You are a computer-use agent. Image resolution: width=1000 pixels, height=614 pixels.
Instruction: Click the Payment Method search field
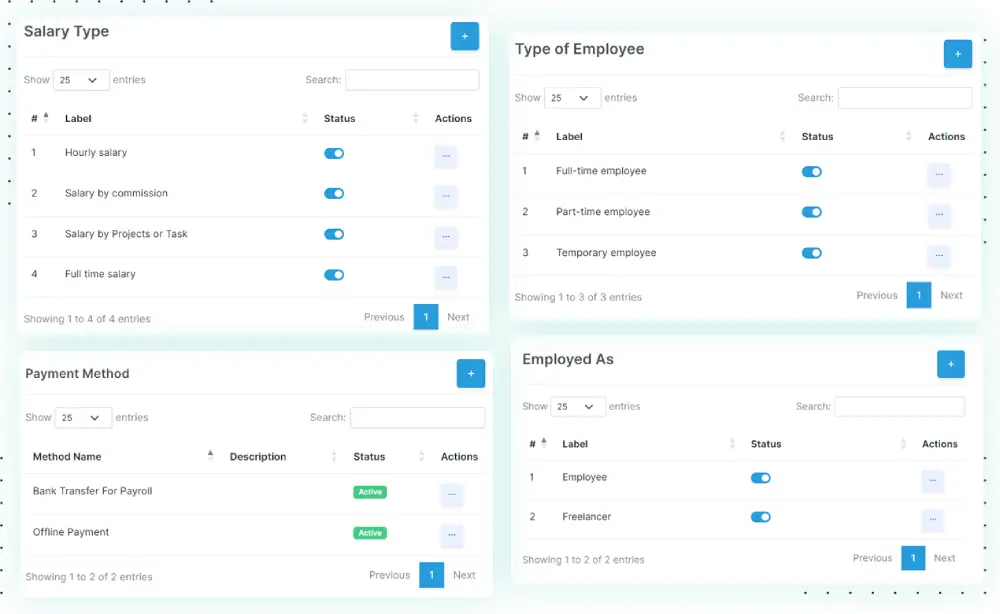click(x=417, y=417)
